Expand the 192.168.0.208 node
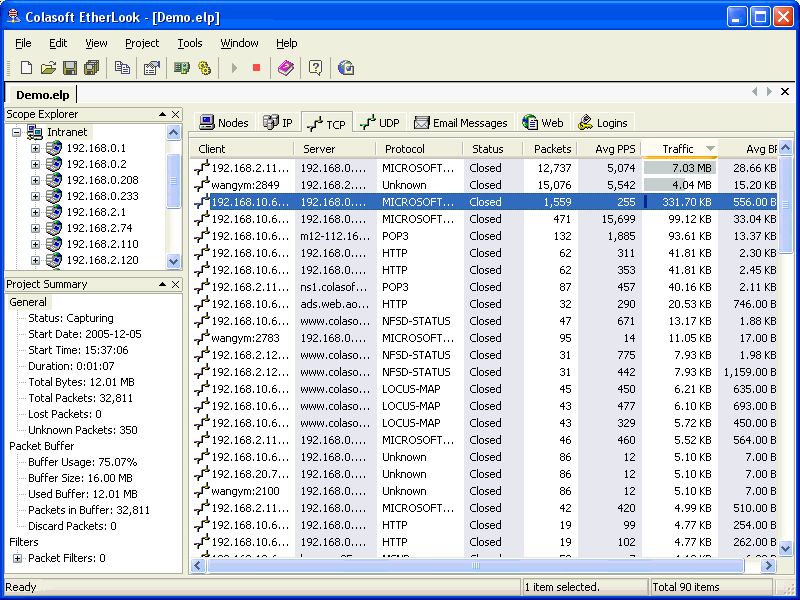The width and height of the screenshot is (800, 600). click(35, 180)
